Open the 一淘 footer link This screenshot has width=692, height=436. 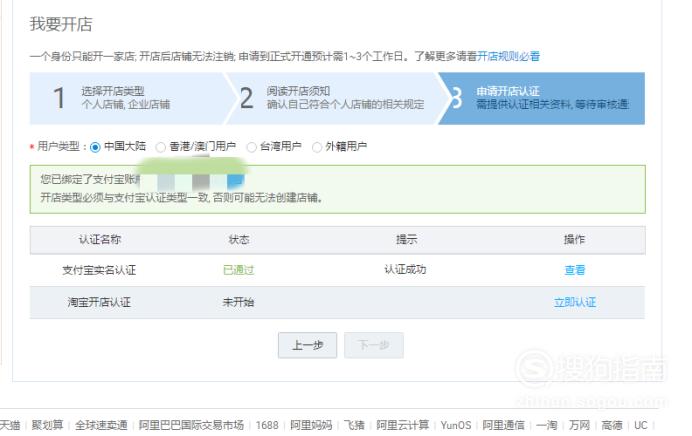pyautogui.click(x=547, y=425)
